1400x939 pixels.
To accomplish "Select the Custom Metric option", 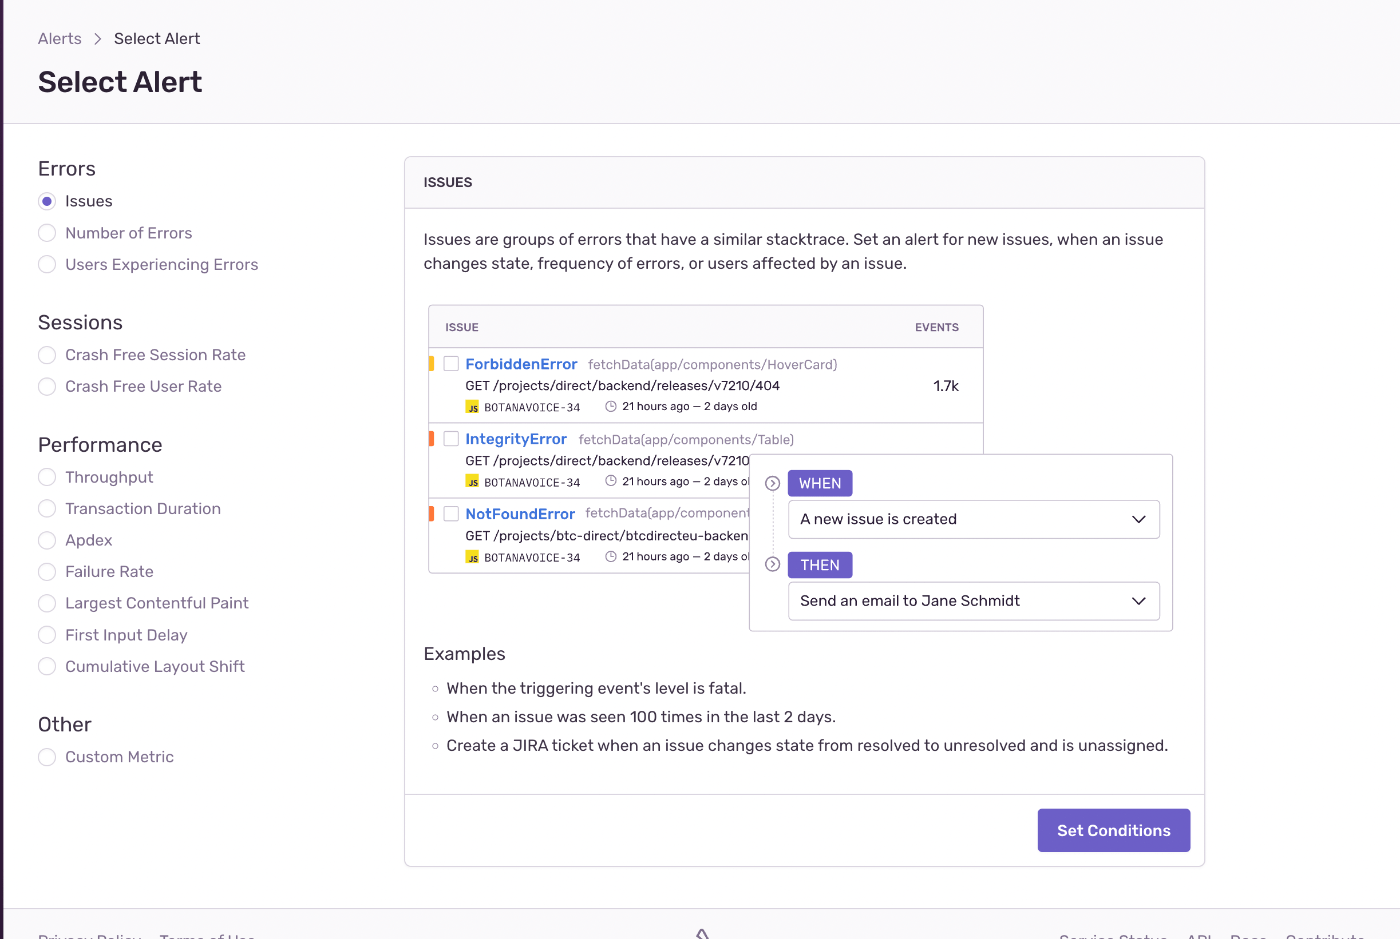I will (47, 758).
